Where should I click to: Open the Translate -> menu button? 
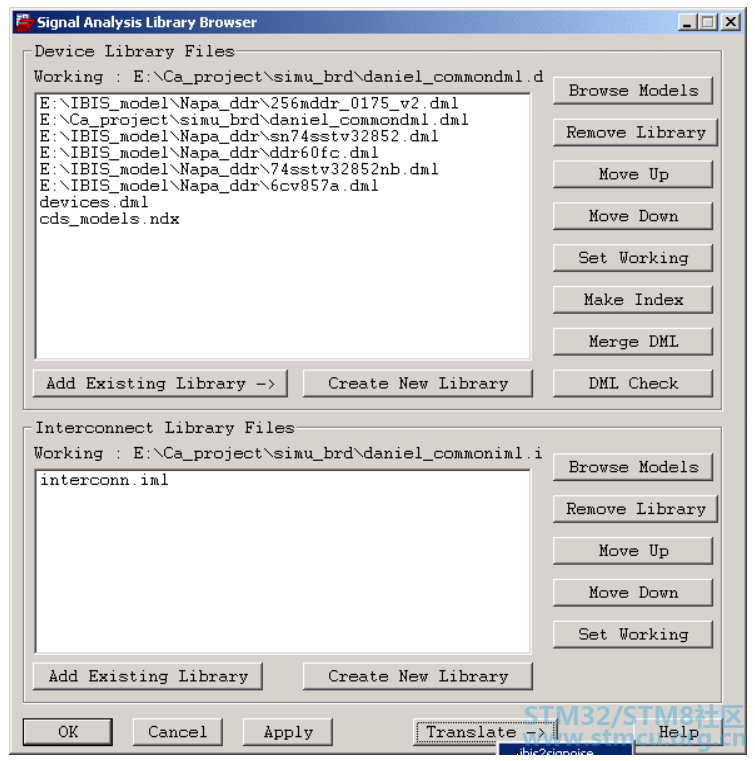[x=485, y=732]
